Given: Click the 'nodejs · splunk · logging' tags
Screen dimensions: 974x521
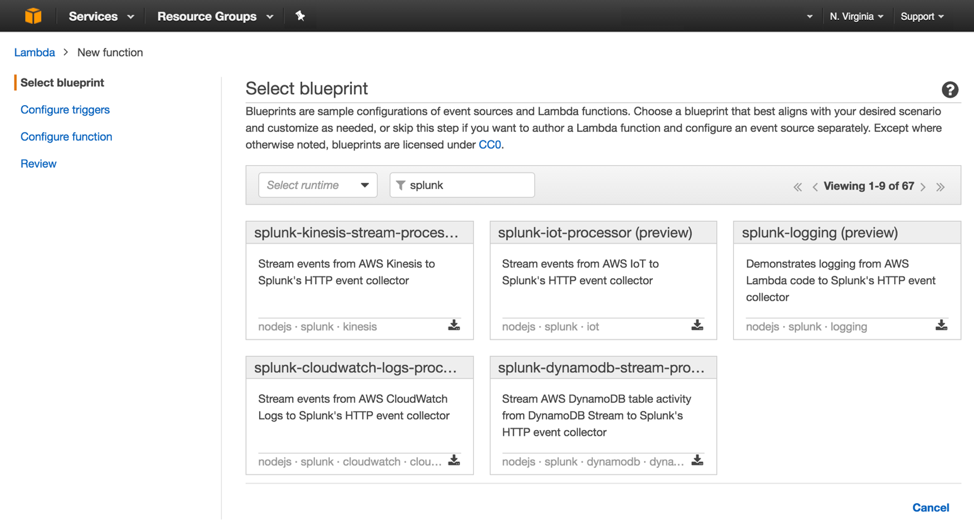Looking at the screenshot, I should [806, 327].
